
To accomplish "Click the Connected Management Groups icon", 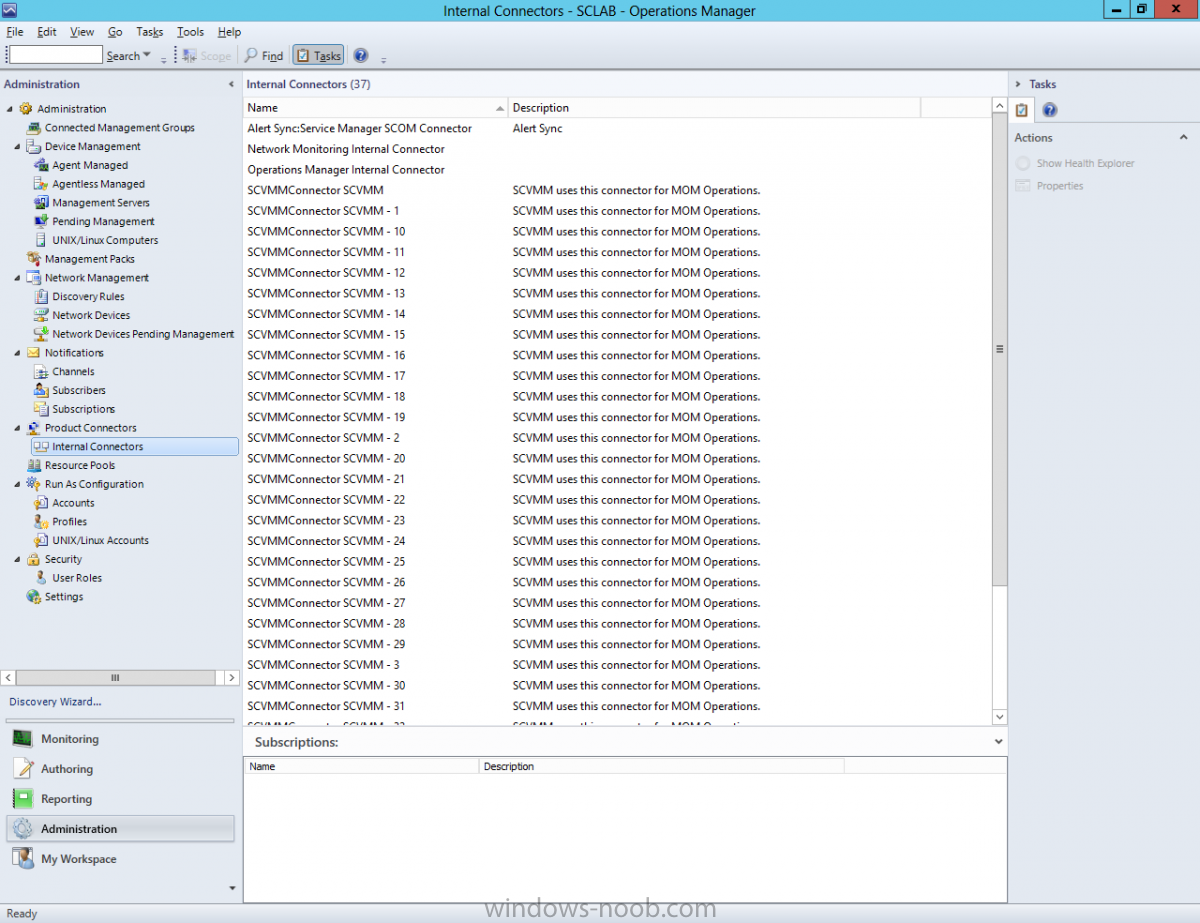I will click(34, 128).
